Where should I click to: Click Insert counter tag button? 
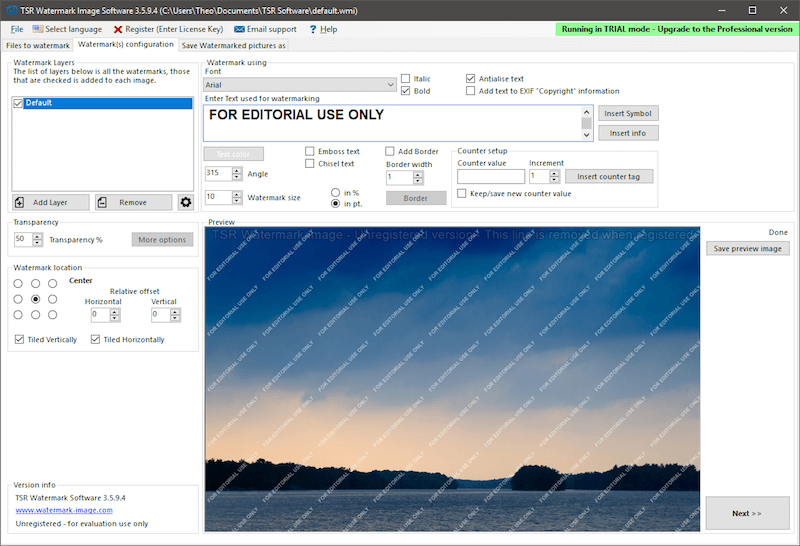coord(609,177)
